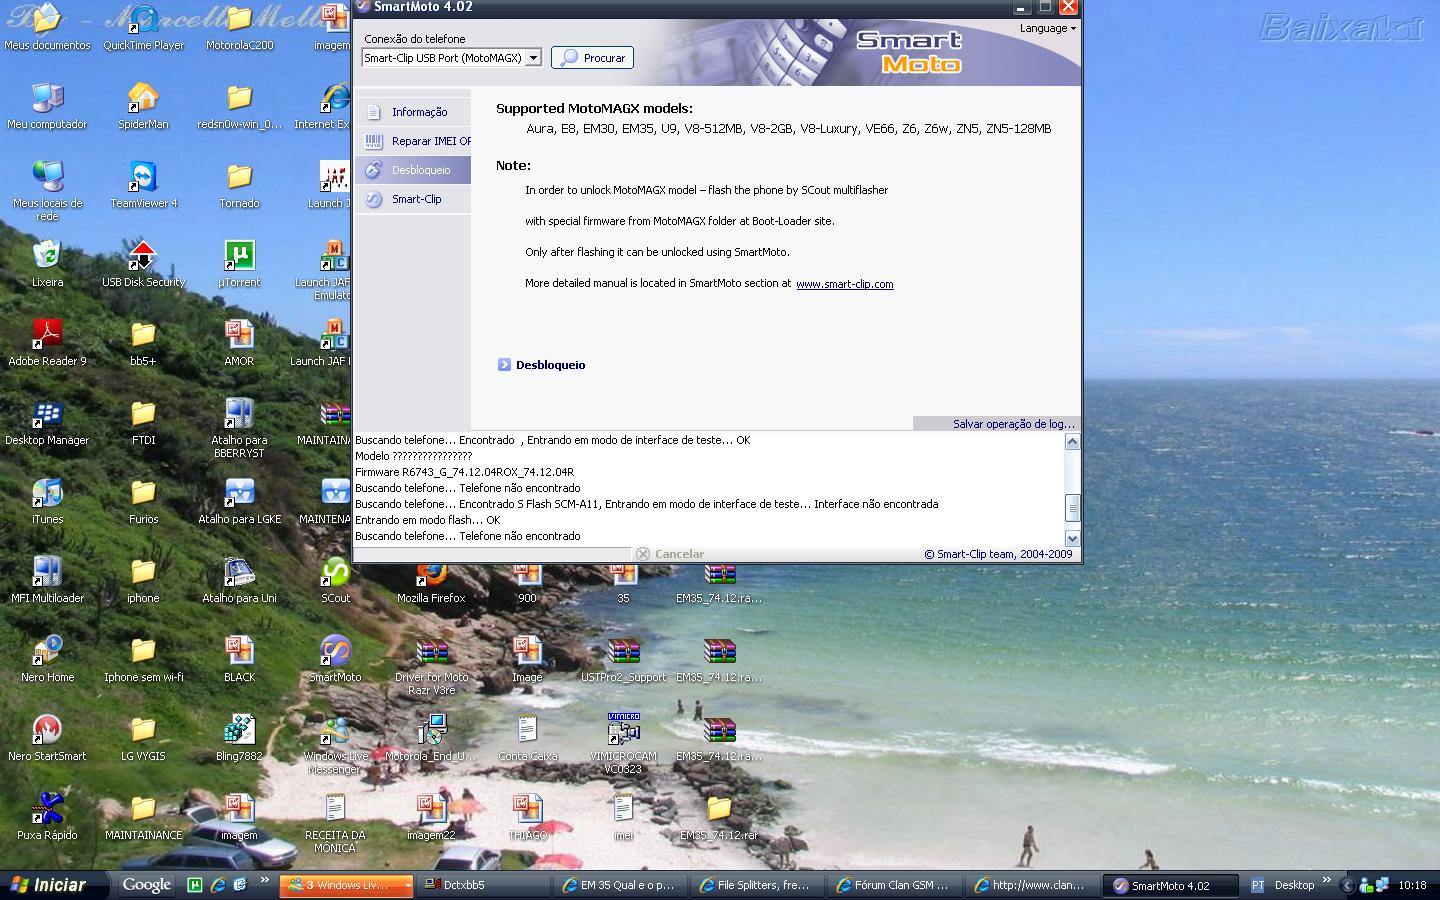Select the iTunes desktop icon
This screenshot has height=900, width=1440.
47,502
